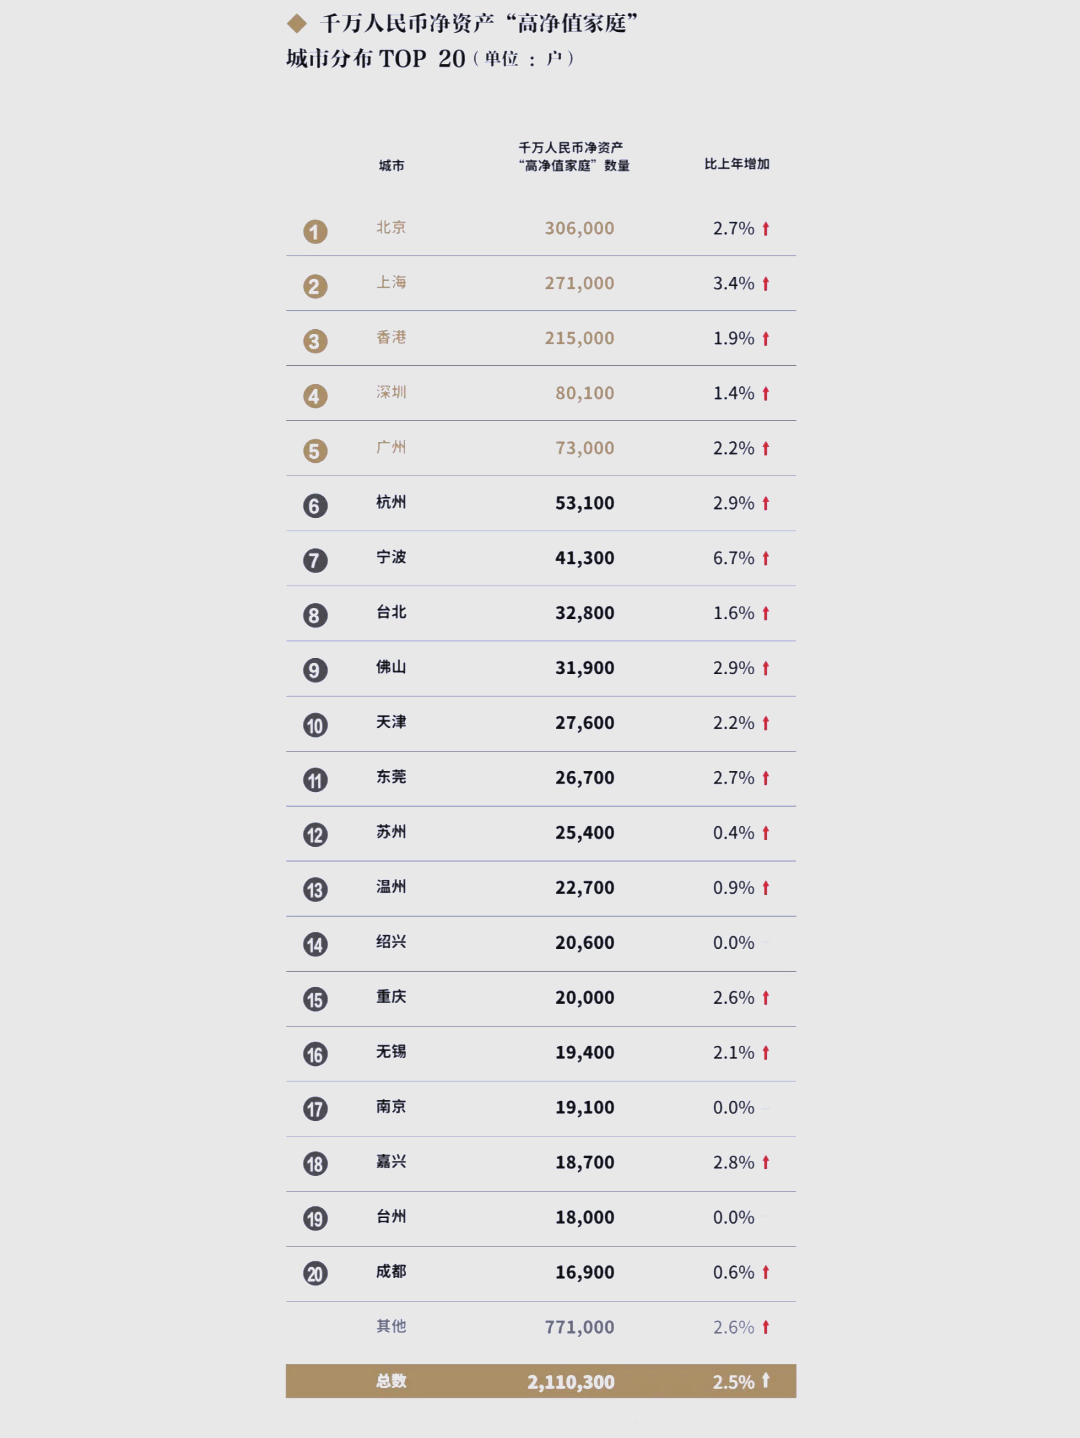The width and height of the screenshot is (1080, 1438).
Task: Click the red arrow in the 上海 row
Action: (766, 283)
